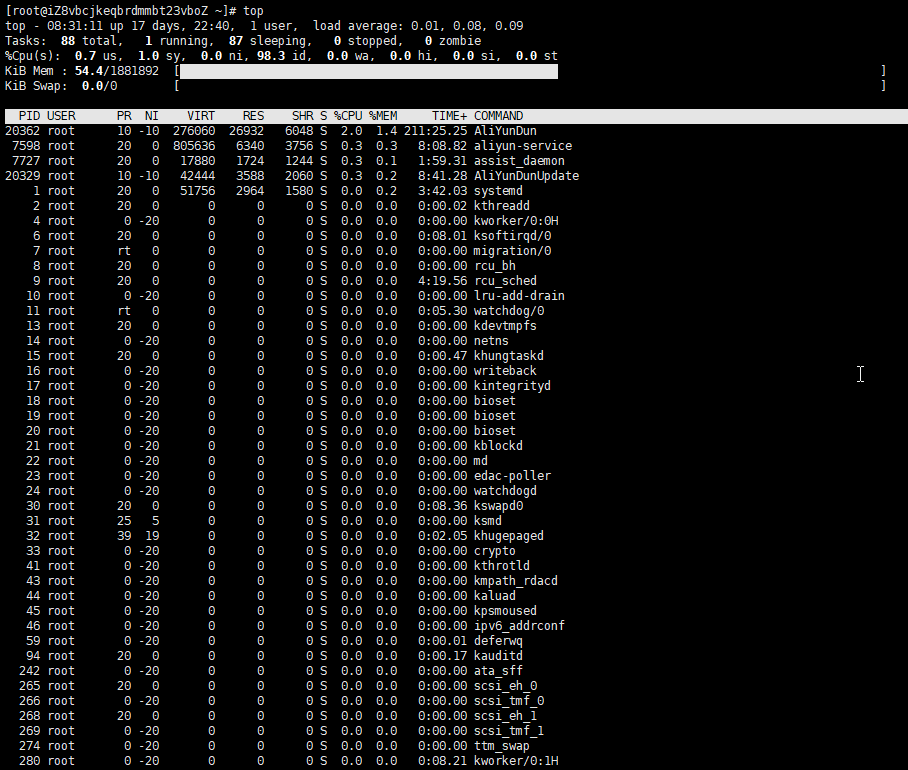Select the kthreadd process row name
This screenshot has height=770, width=908.
[x=501, y=206]
